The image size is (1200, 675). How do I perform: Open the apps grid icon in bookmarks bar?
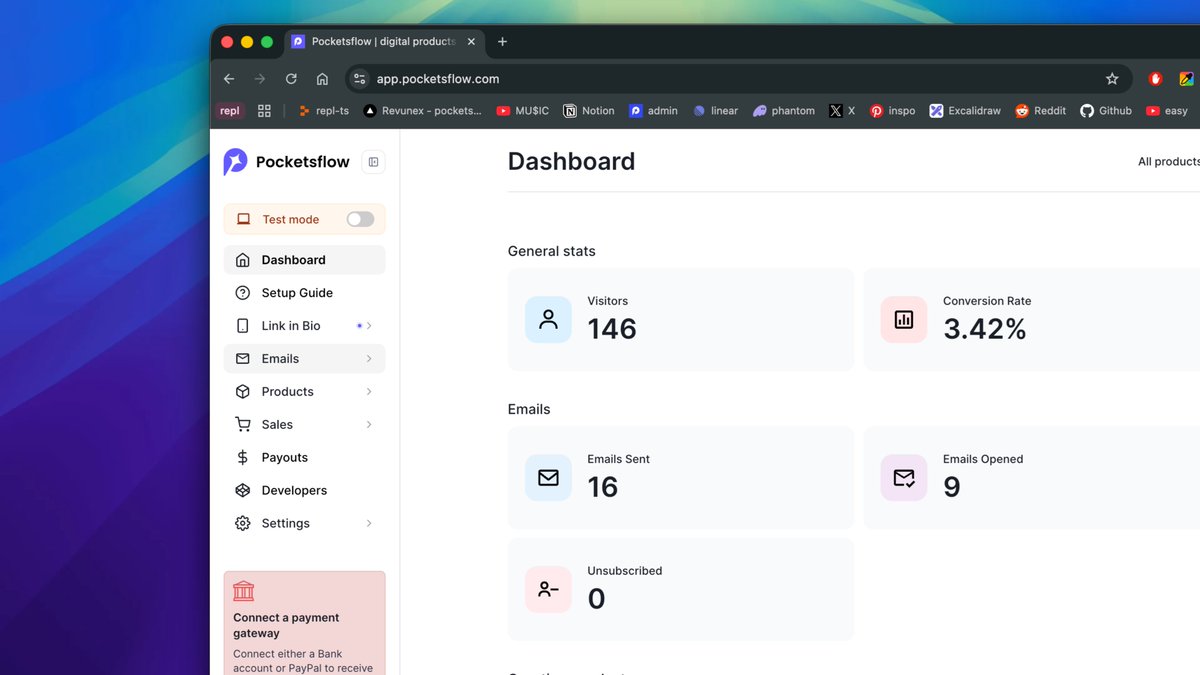[x=264, y=111]
